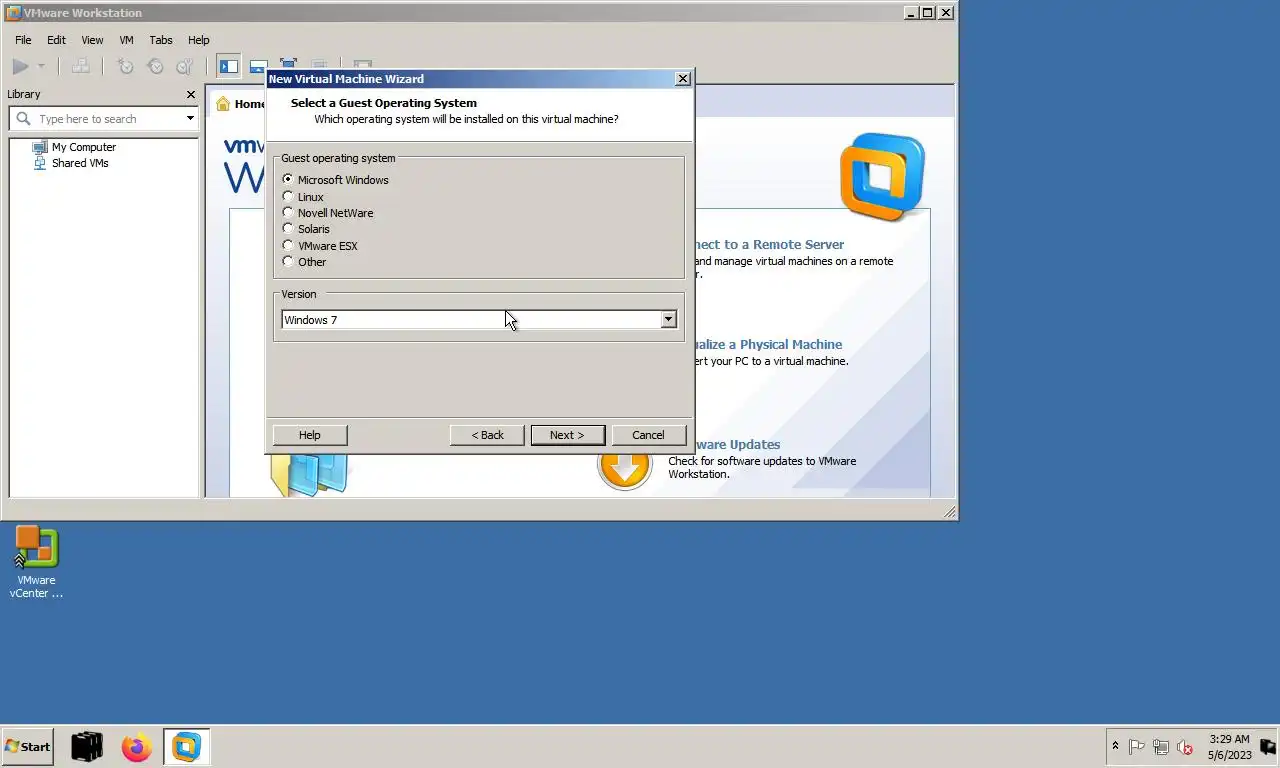The image size is (1280, 768).
Task: Click the Library search magnifier icon
Action: pyautogui.click(x=24, y=119)
